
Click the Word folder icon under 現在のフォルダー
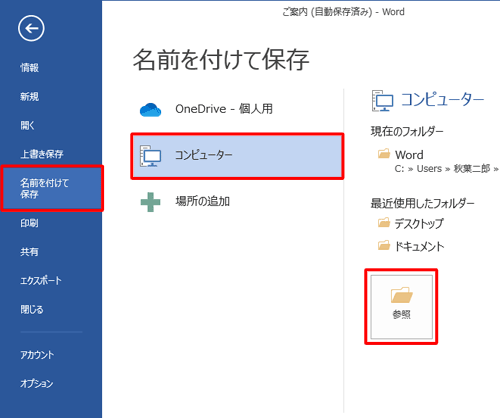tap(384, 154)
